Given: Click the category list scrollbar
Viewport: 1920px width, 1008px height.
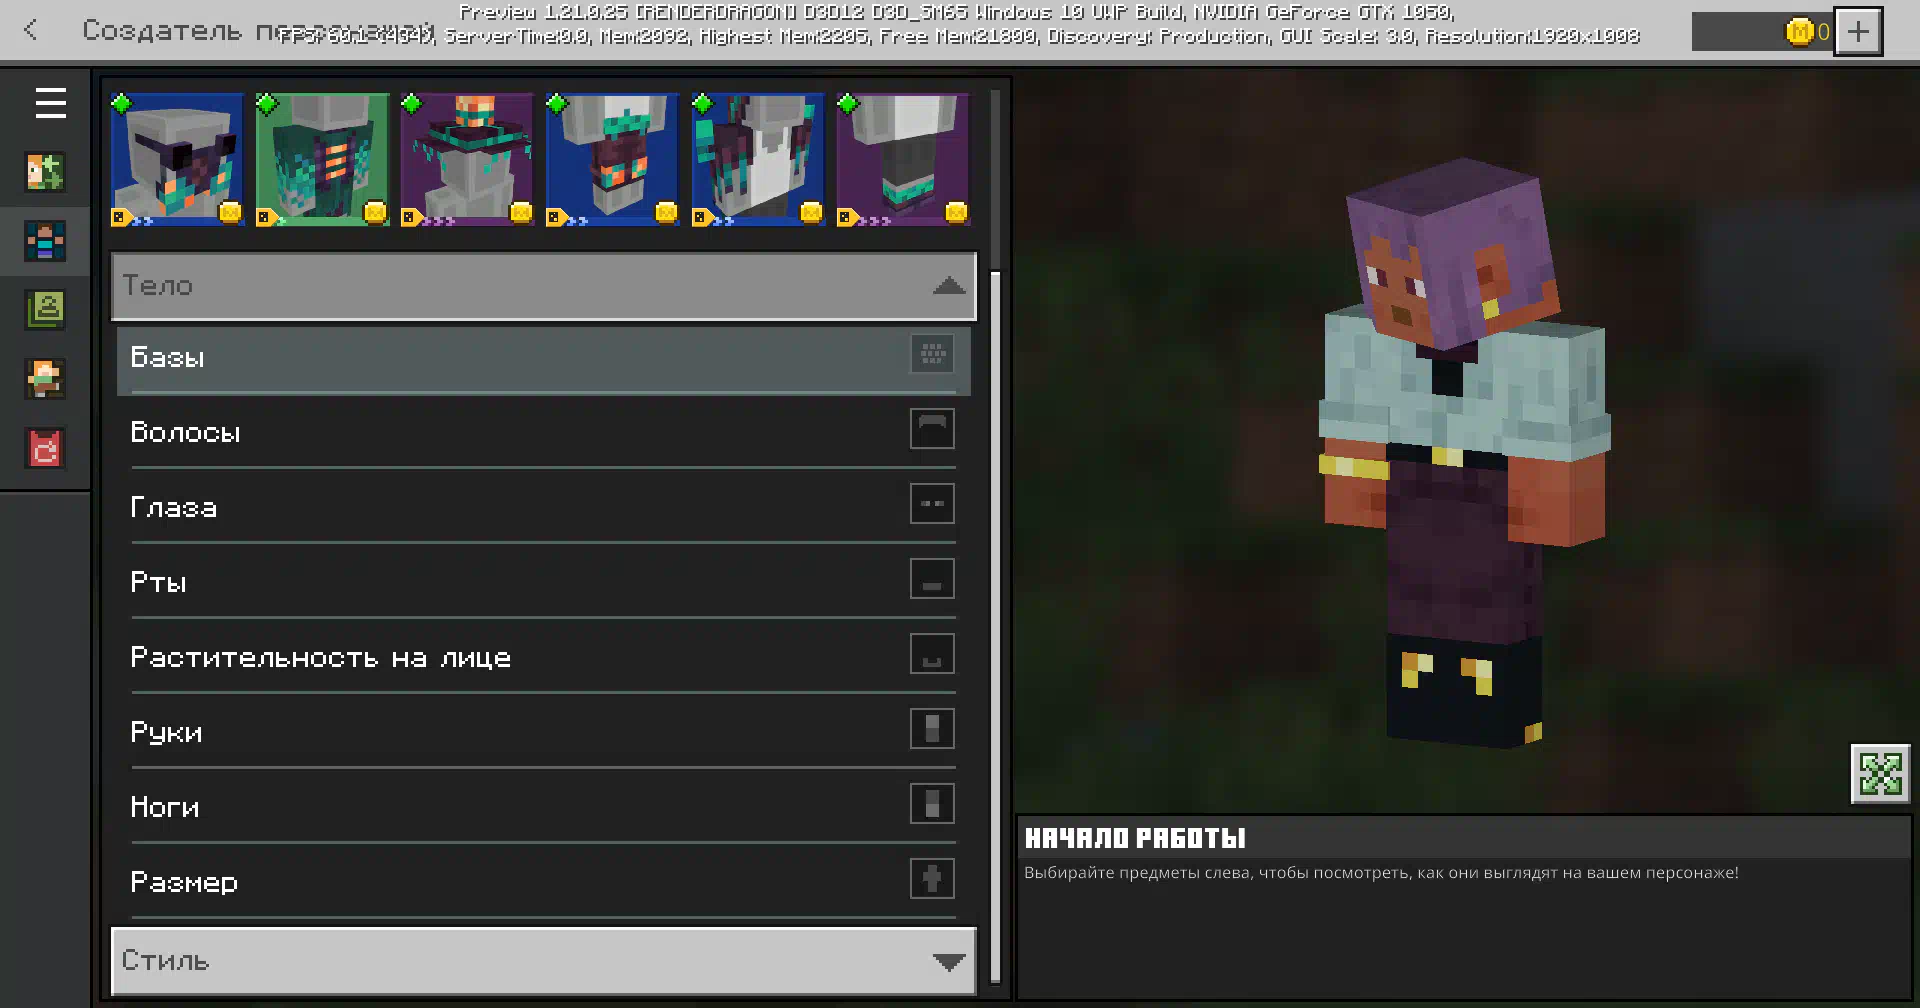Looking at the screenshot, I should pyautogui.click(x=995, y=626).
